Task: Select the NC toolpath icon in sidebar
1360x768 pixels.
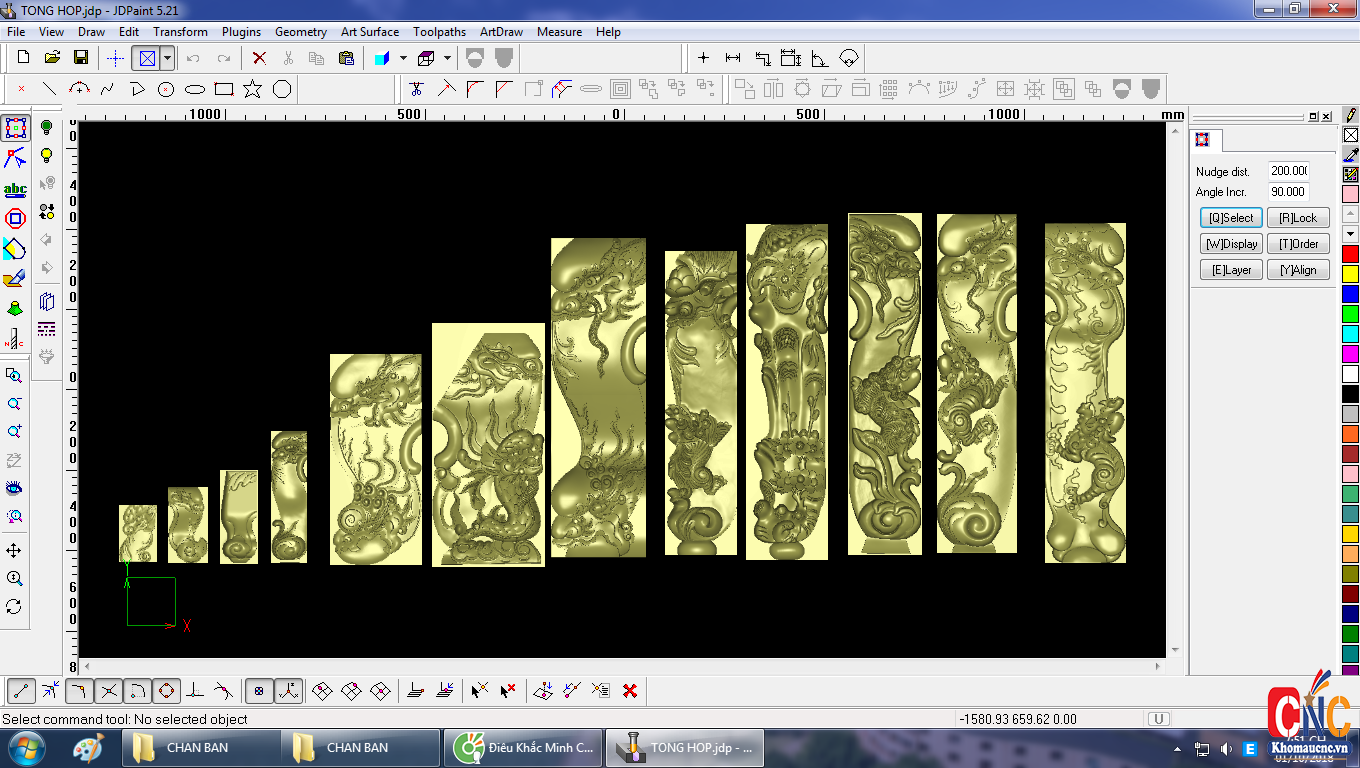Action: [15, 337]
